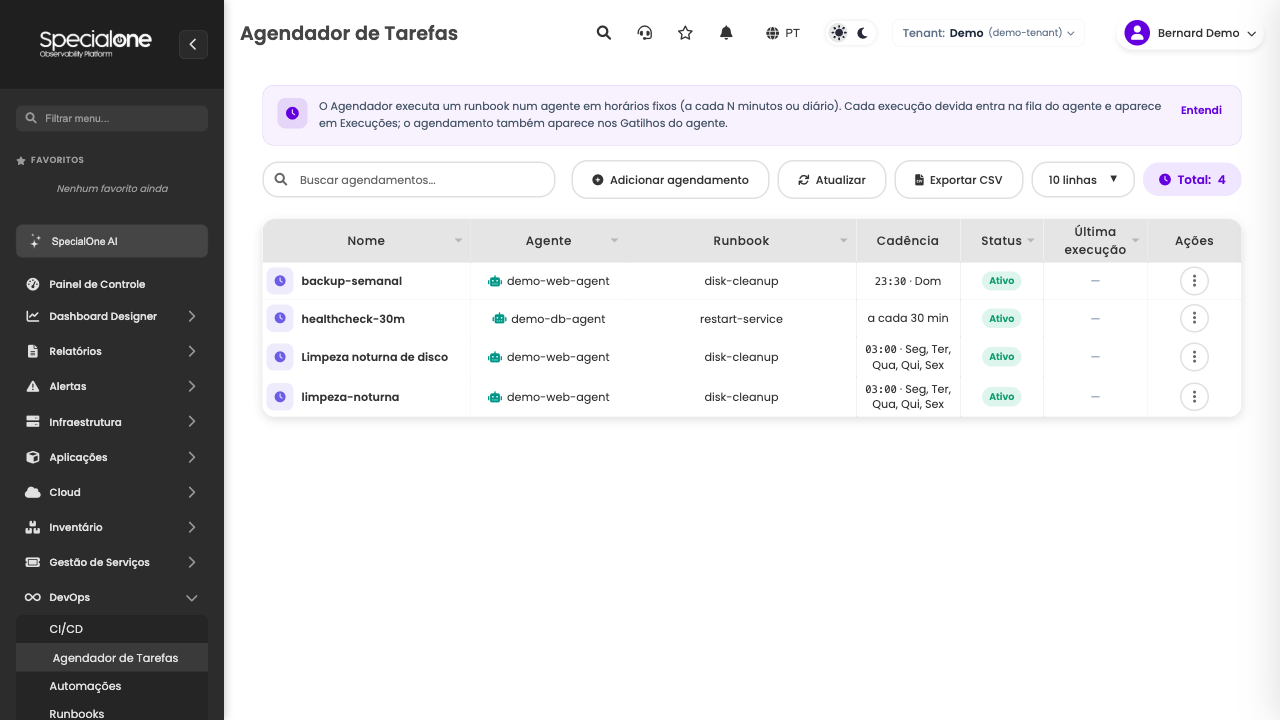Expand the Relatórios menu
The image size is (1280, 720).
[x=112, y=351]
